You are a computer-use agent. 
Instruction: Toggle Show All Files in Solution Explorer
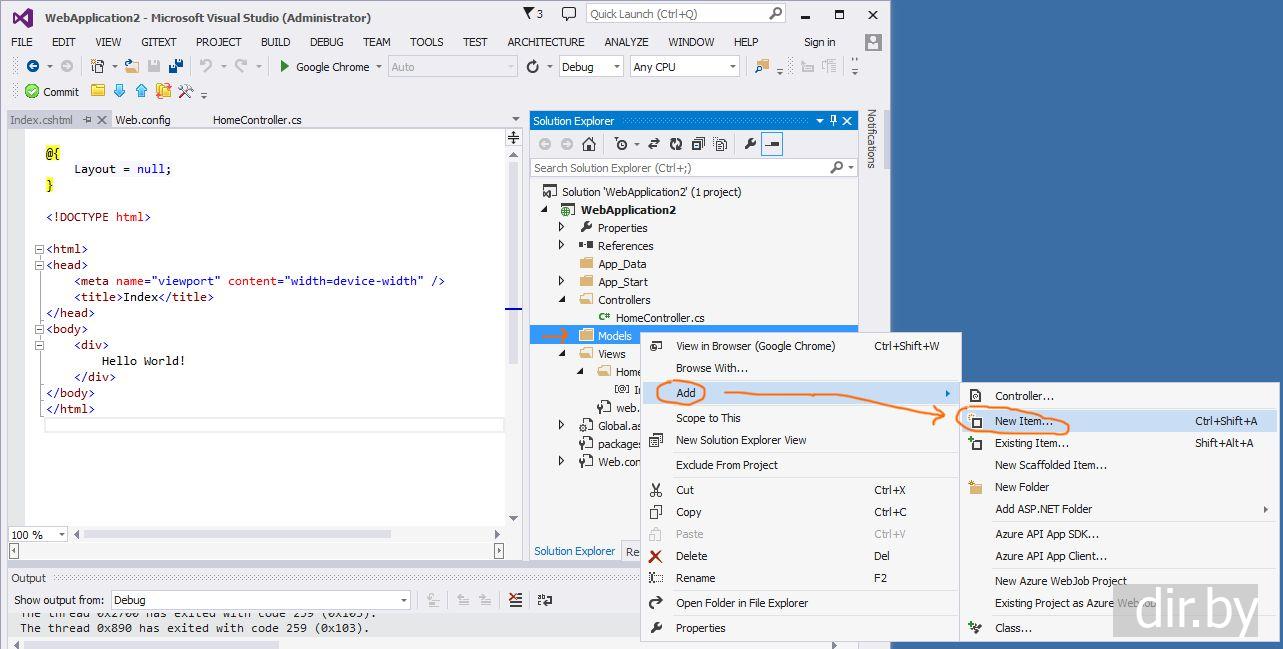(720, 144)
